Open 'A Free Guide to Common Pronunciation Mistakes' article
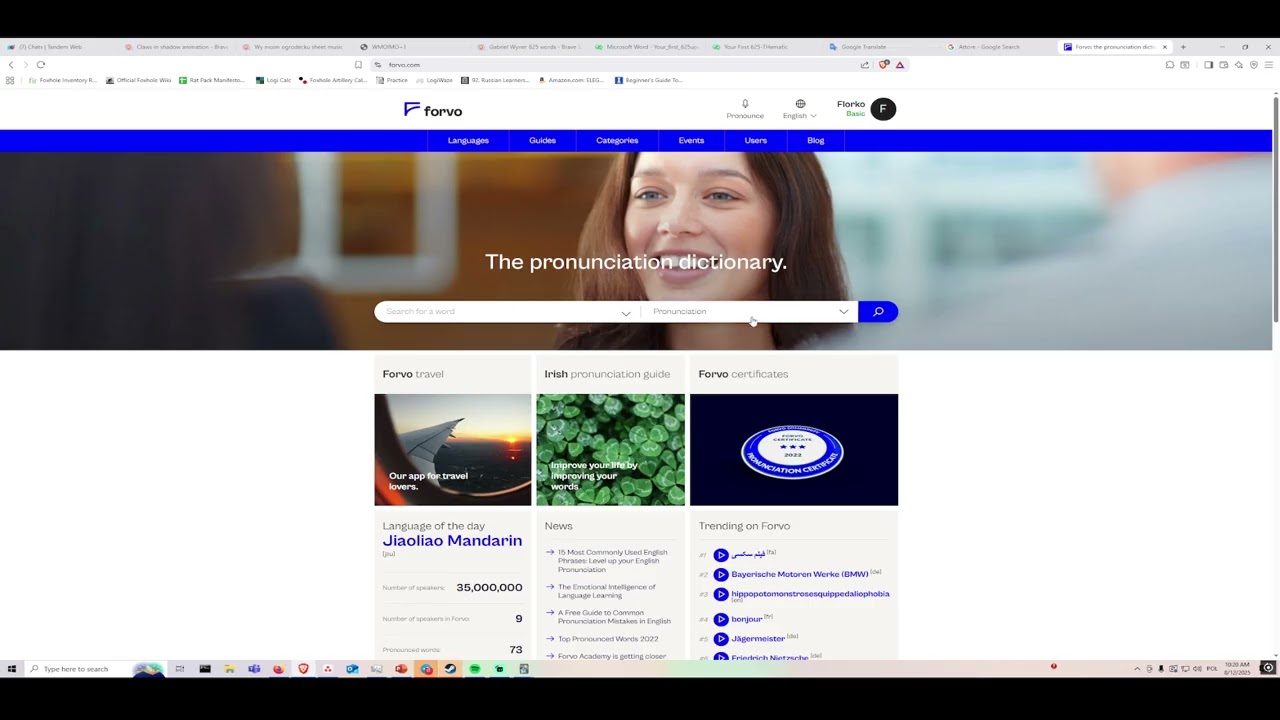 [614, 617]
